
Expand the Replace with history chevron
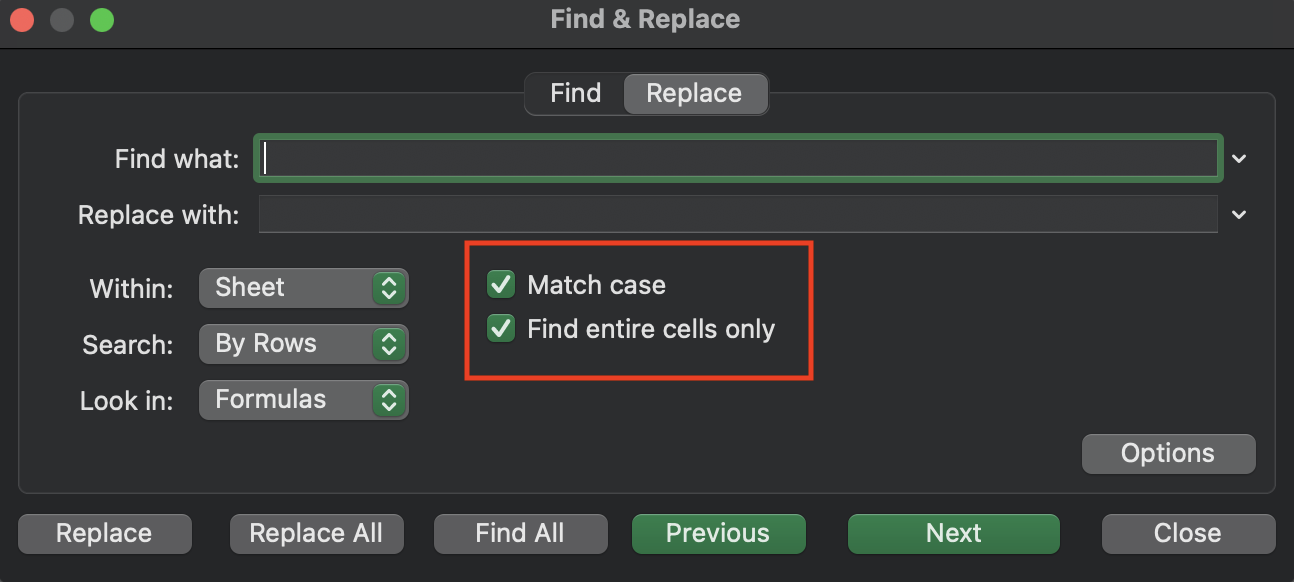(1239, 215)
